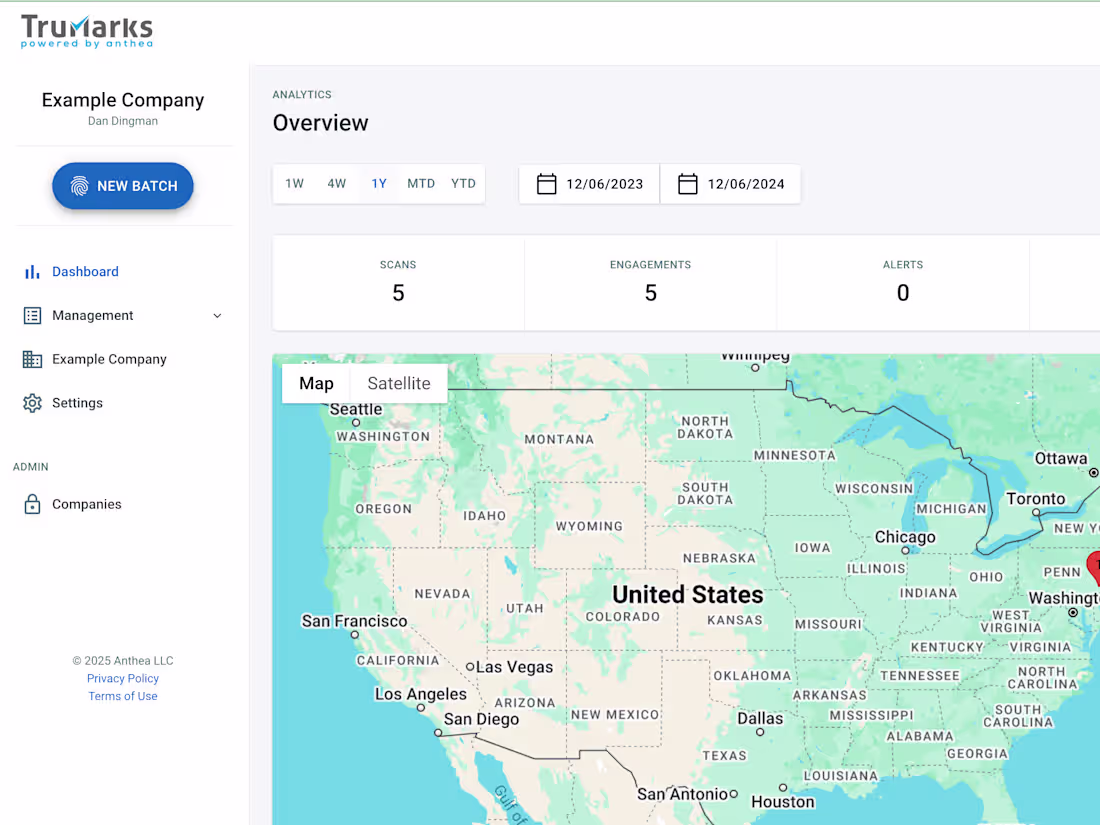Switch the date range to 1W
Viewport: 1100px width, 825px height.
(294, 183)
